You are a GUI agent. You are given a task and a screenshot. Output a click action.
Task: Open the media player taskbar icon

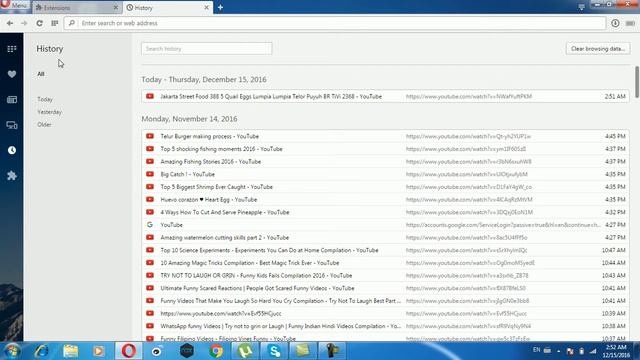[98, 351]
